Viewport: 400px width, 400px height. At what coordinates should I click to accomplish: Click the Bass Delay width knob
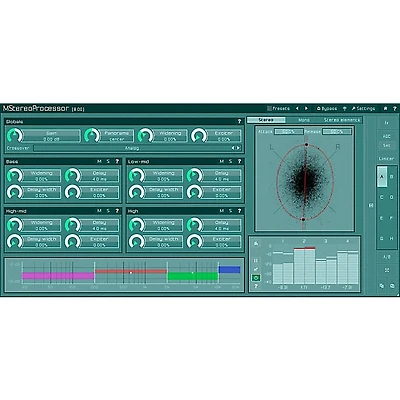15,192
